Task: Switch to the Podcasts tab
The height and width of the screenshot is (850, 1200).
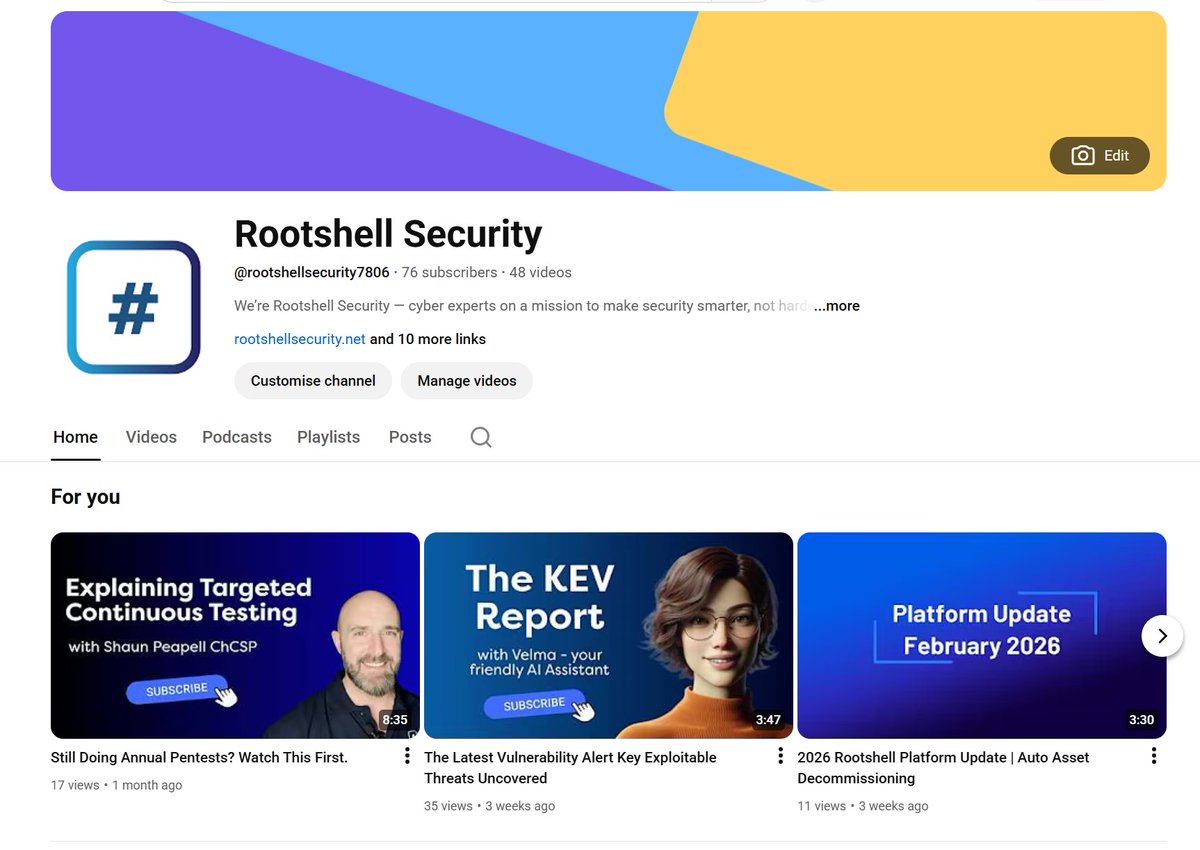Action: (237, 437)
